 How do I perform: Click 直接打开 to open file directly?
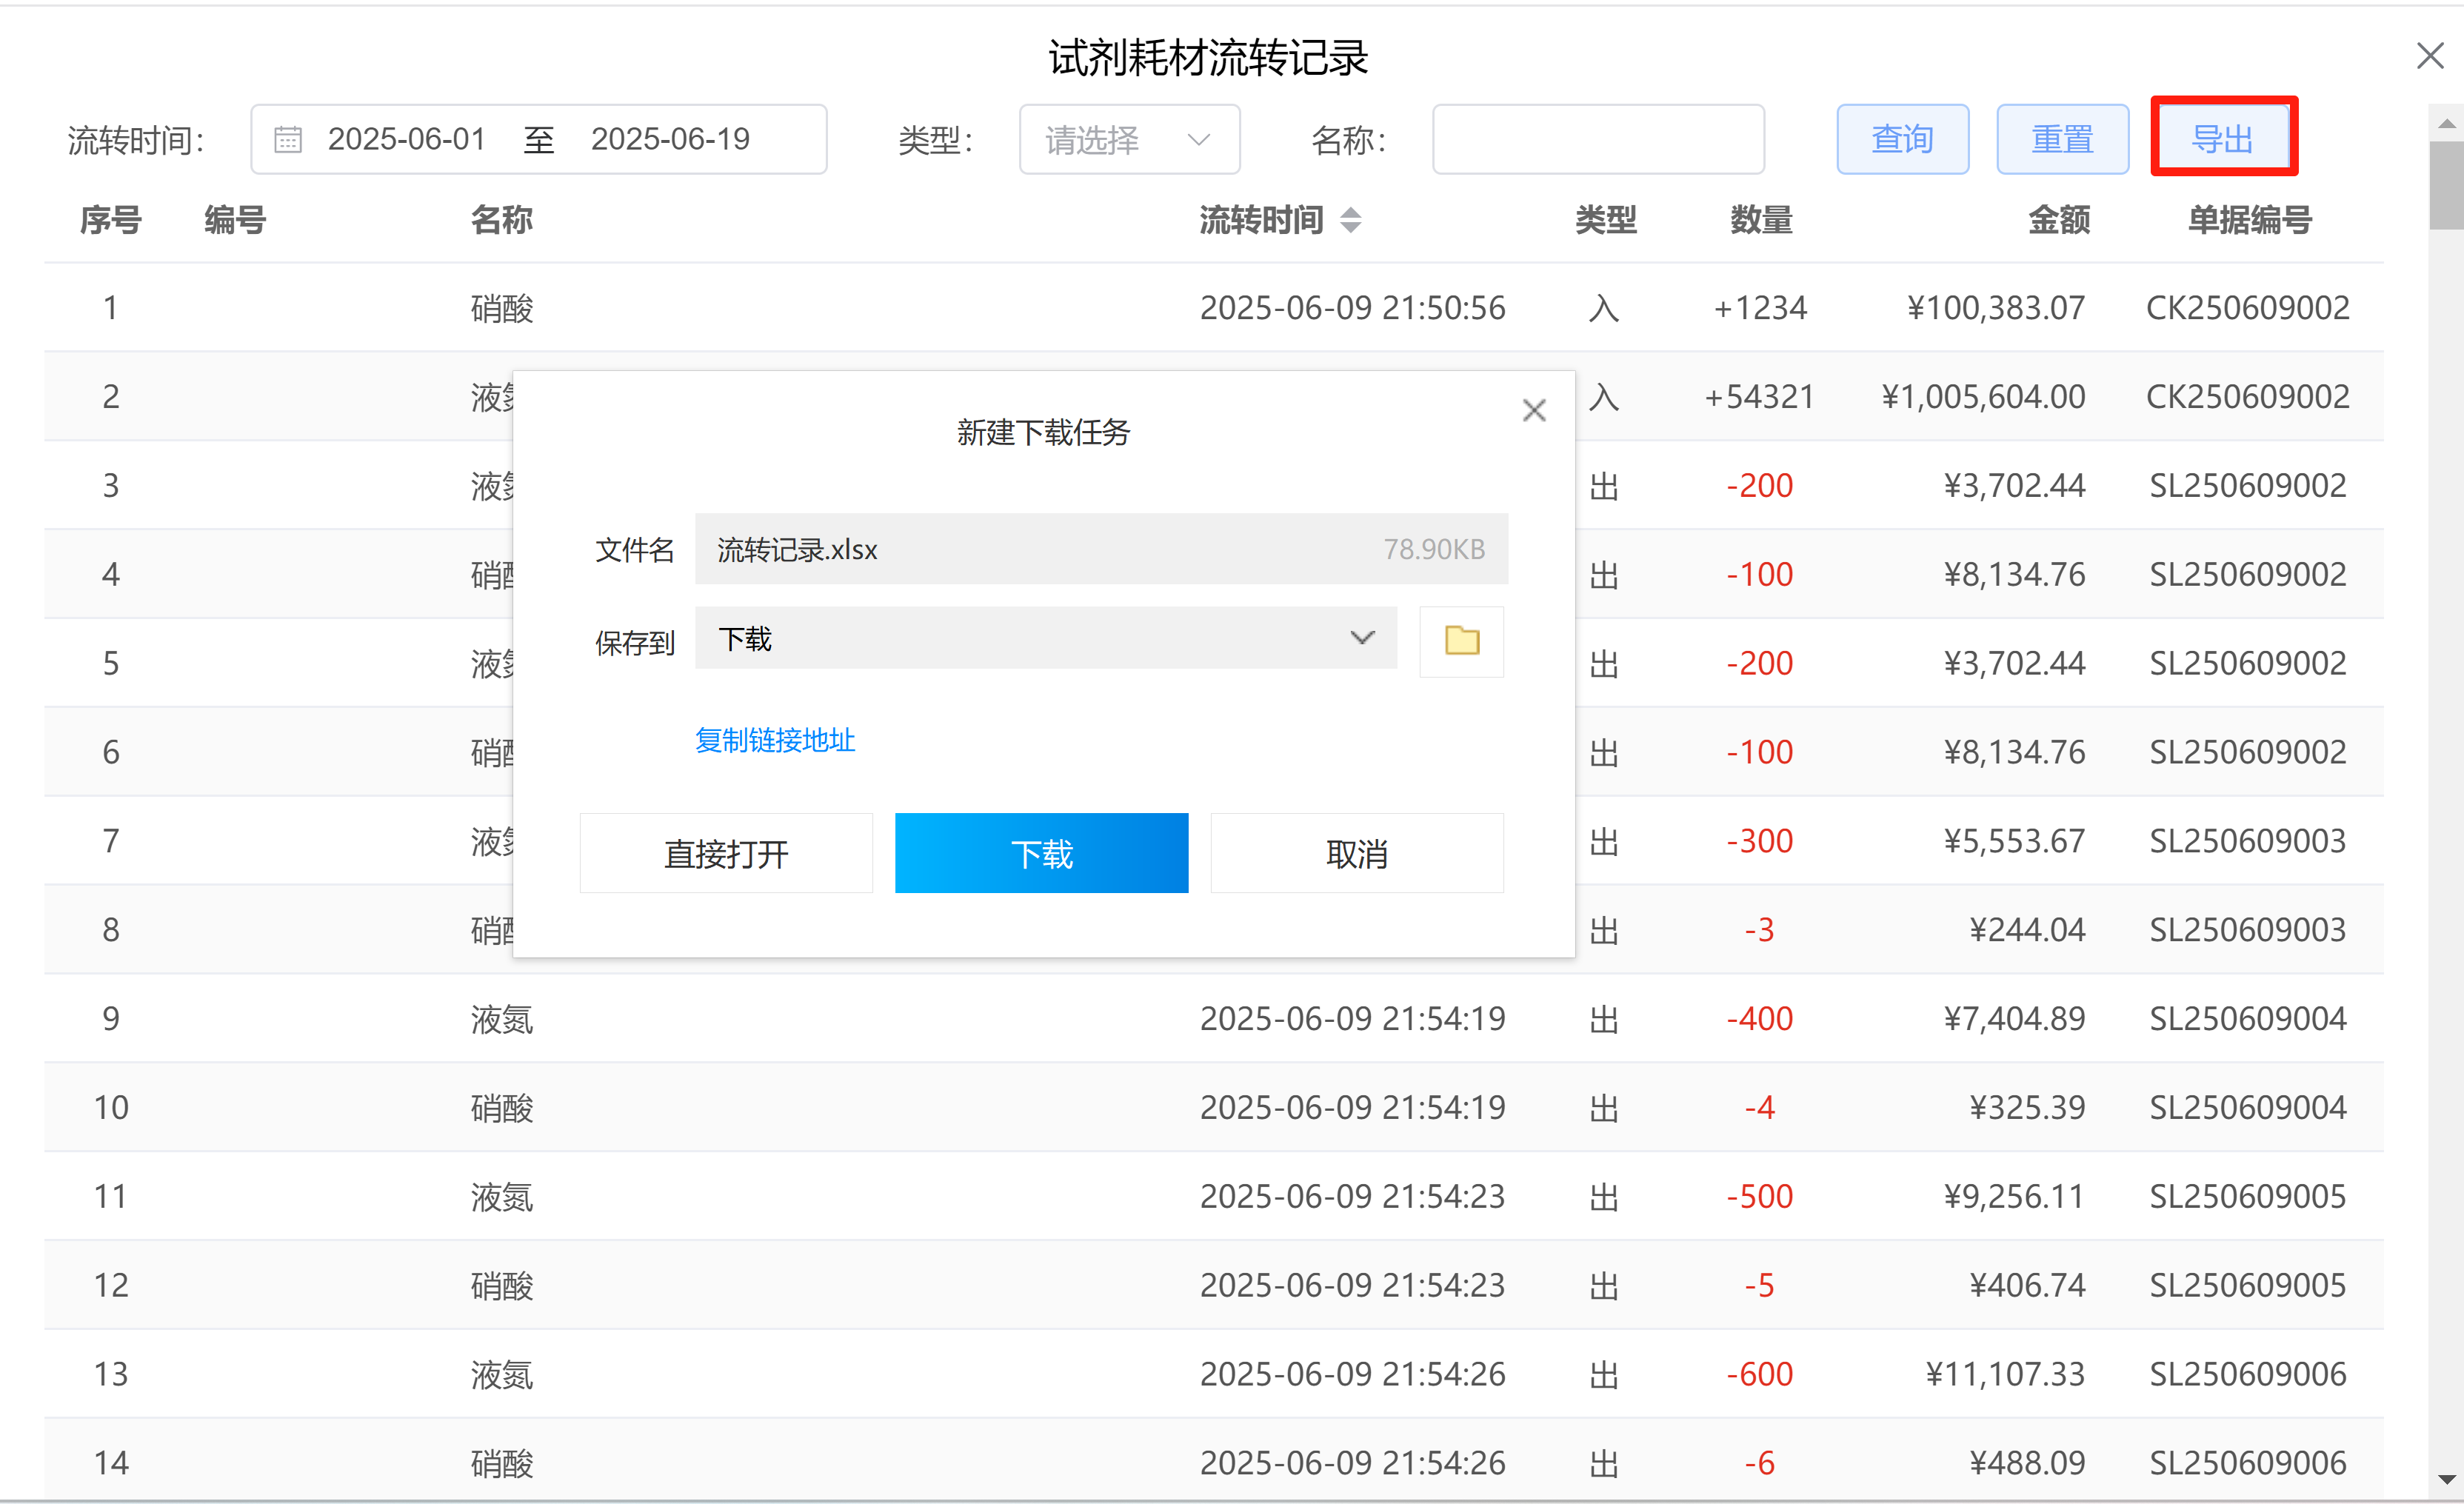pyautogui.click(x=726, y=853)
